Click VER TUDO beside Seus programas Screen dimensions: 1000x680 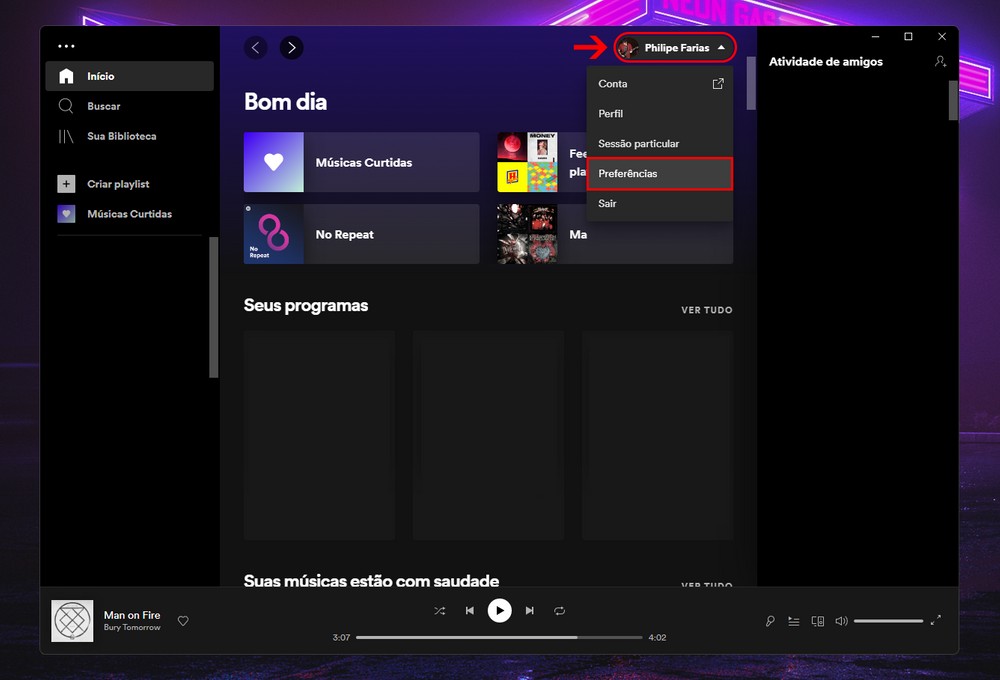(x=706, y=310)
